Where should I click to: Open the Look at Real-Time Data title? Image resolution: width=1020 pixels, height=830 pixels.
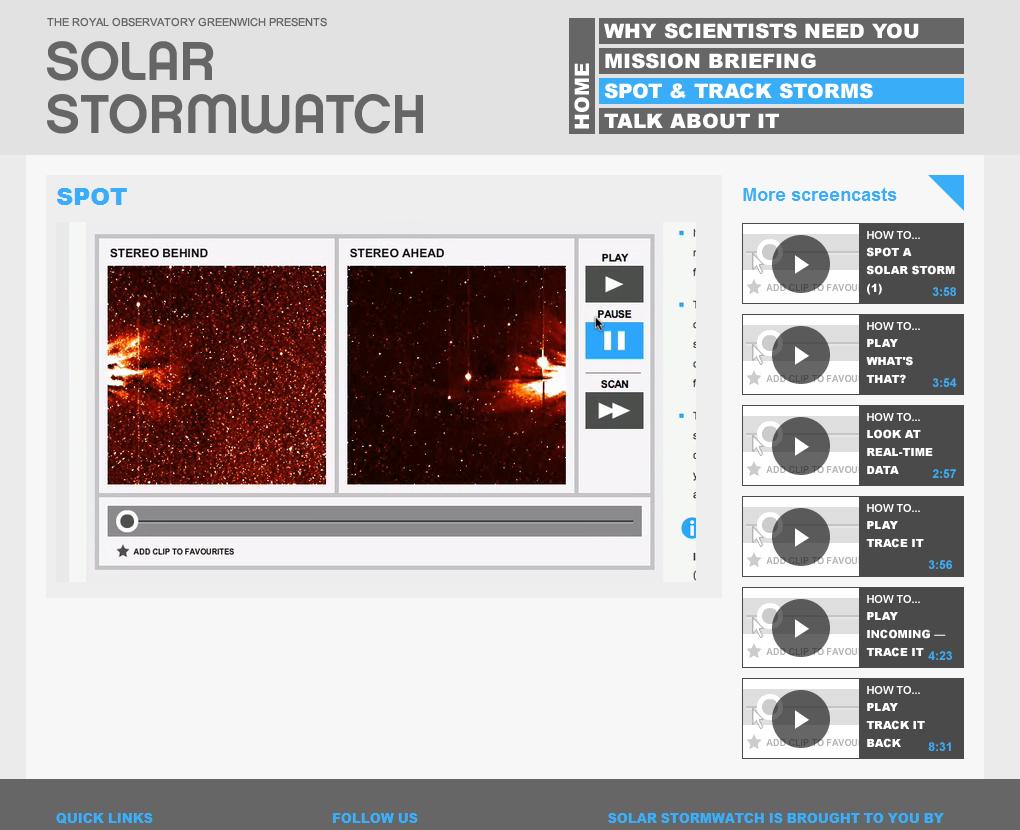(x=899, y=452)
